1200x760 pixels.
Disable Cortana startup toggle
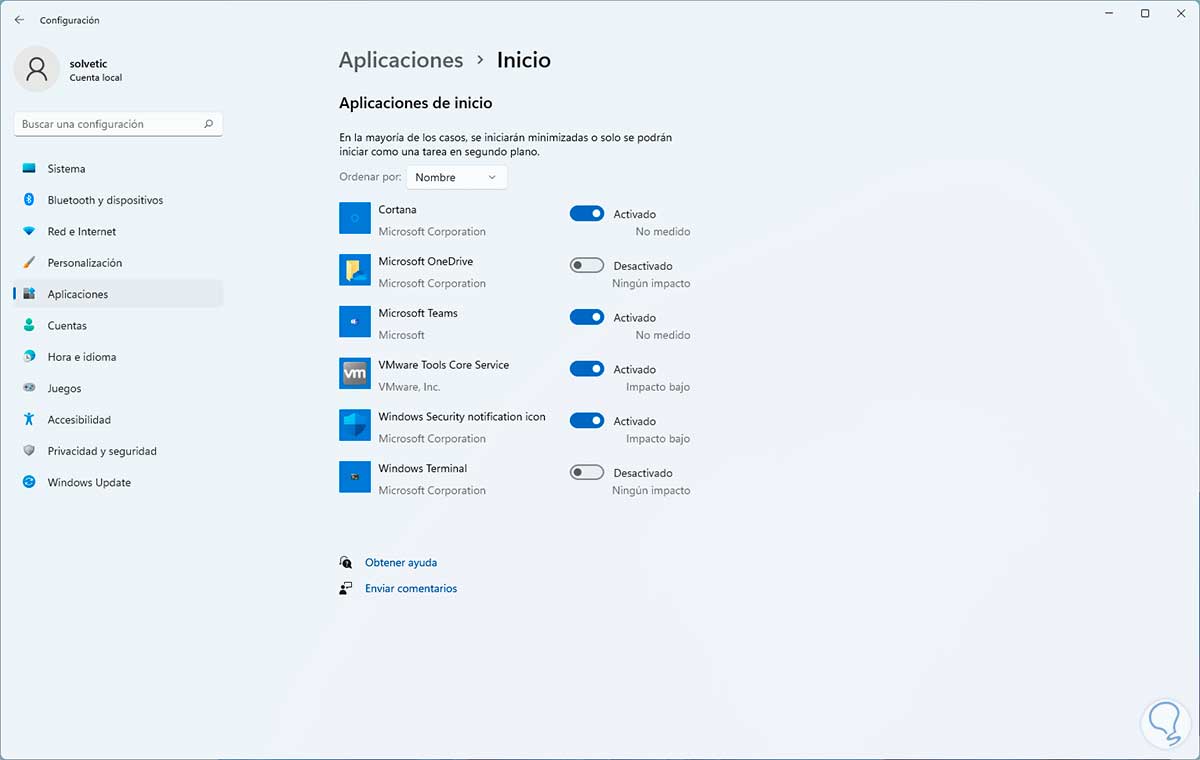587,213
